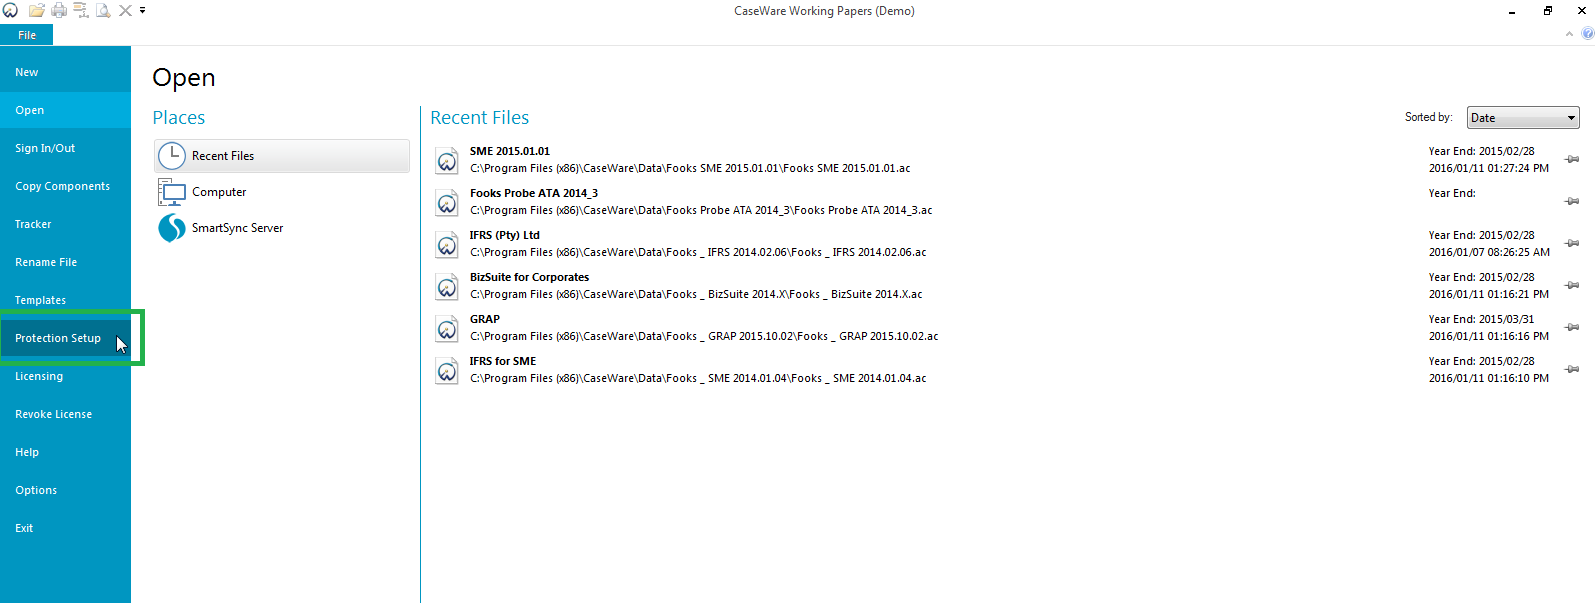
Task: Select the File tab
Action: point(27,35)
